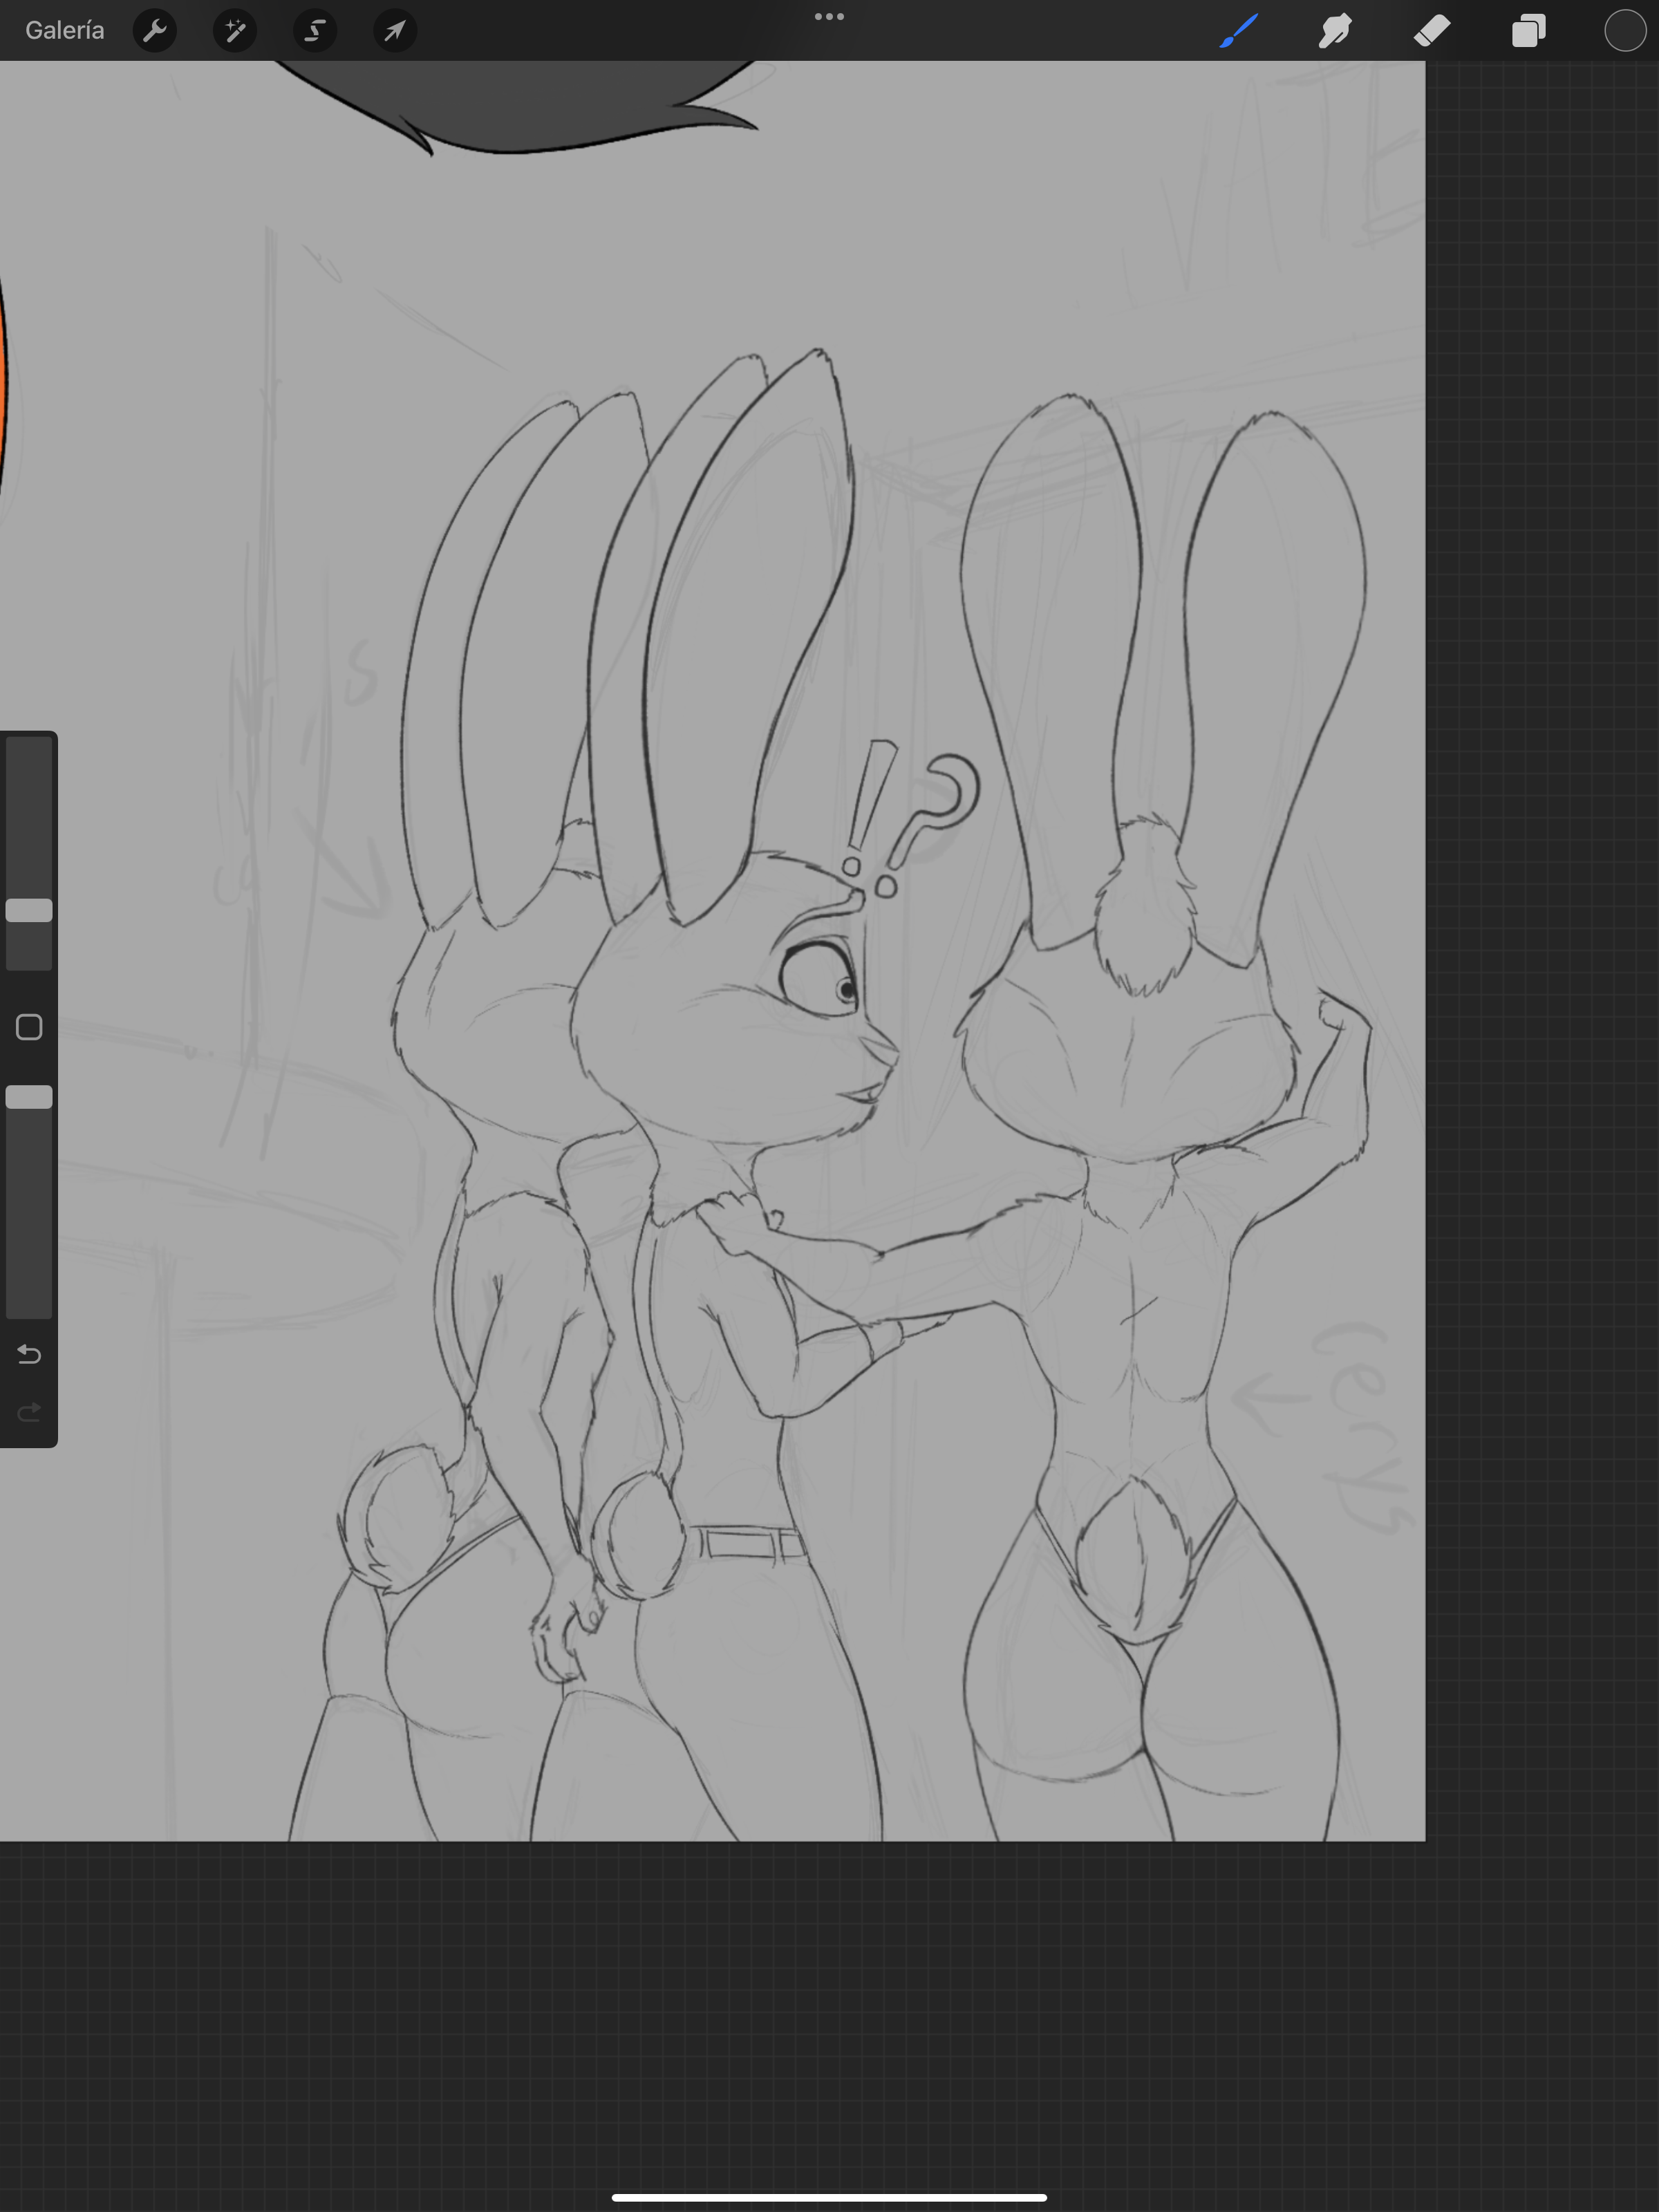Select the Eraser tool
This screenshot has height=2212, width=1659.
(1432, 31)
